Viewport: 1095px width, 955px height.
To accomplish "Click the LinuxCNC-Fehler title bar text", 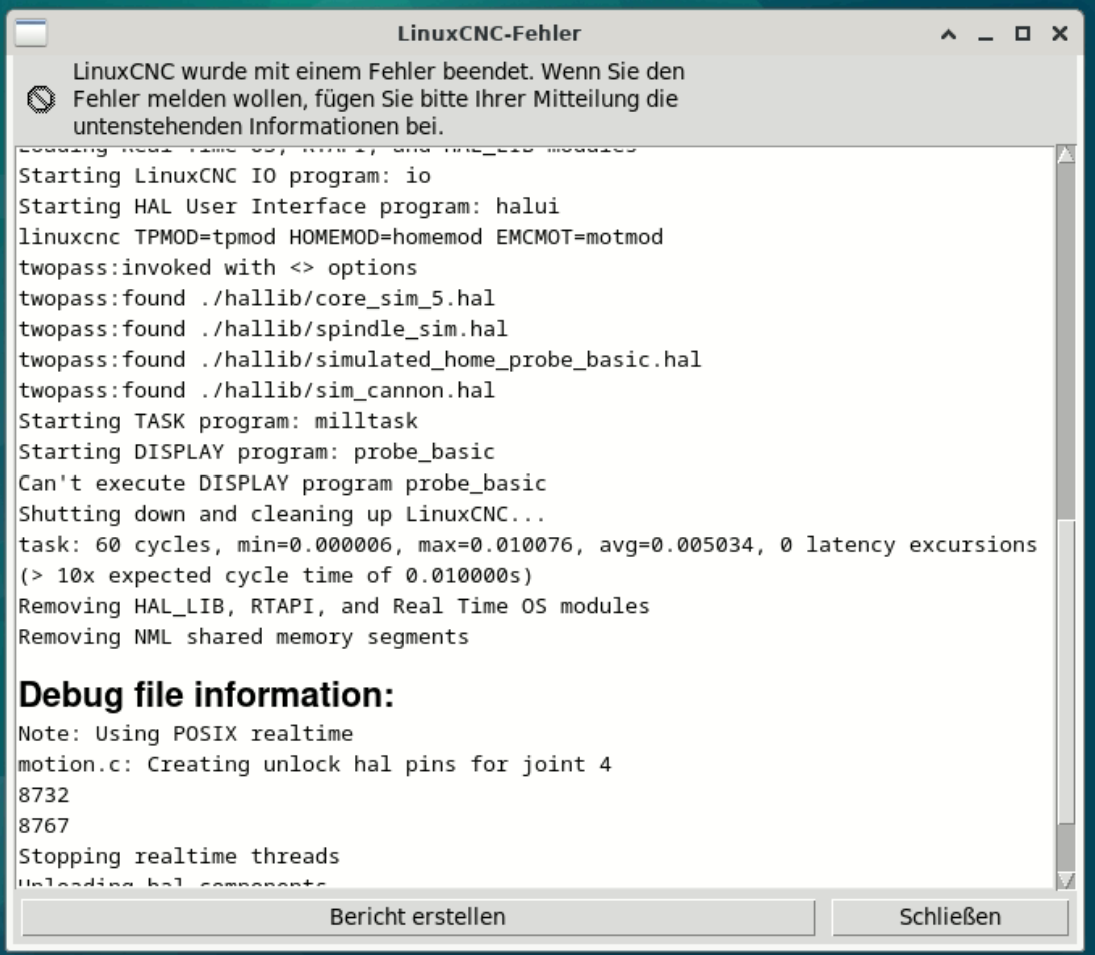I will pyautogui.click(x=489, y=34).
